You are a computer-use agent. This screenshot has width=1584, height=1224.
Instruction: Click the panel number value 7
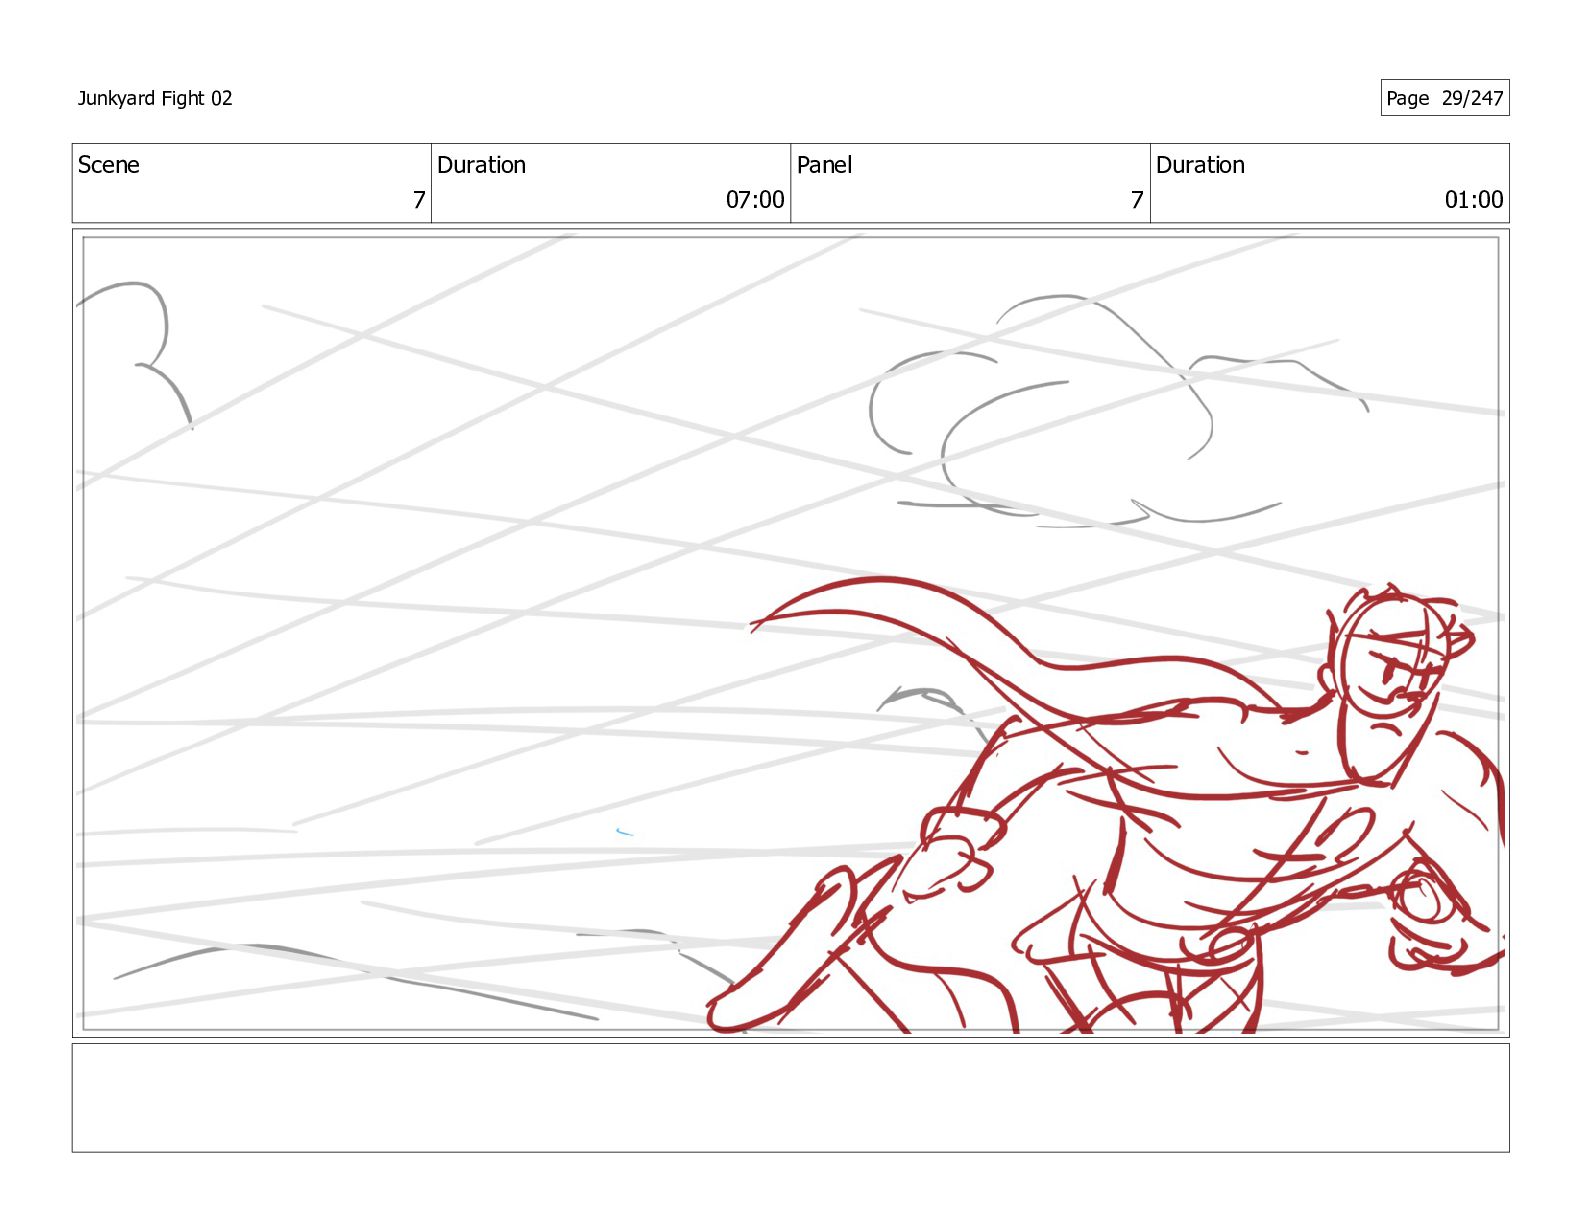[1137, 200]
